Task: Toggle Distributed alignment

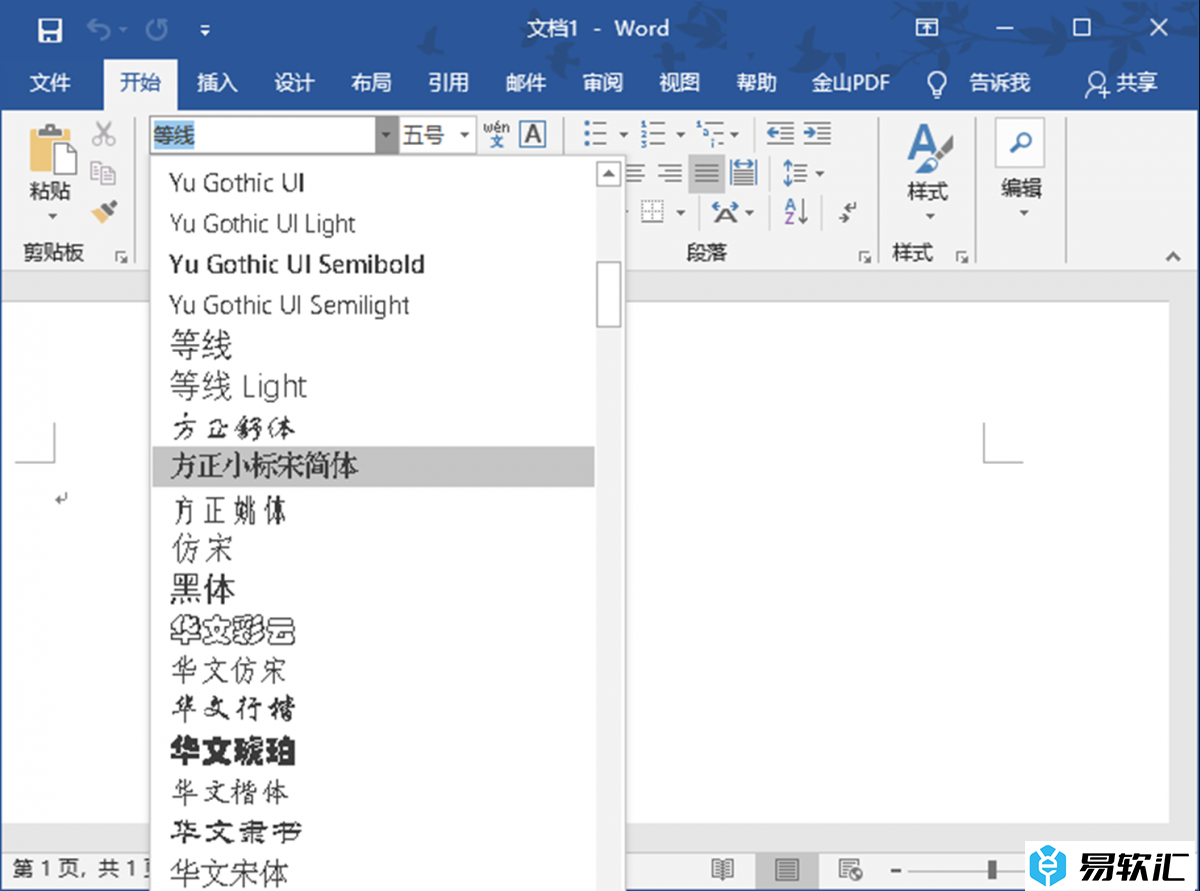Action: [743, 173]
